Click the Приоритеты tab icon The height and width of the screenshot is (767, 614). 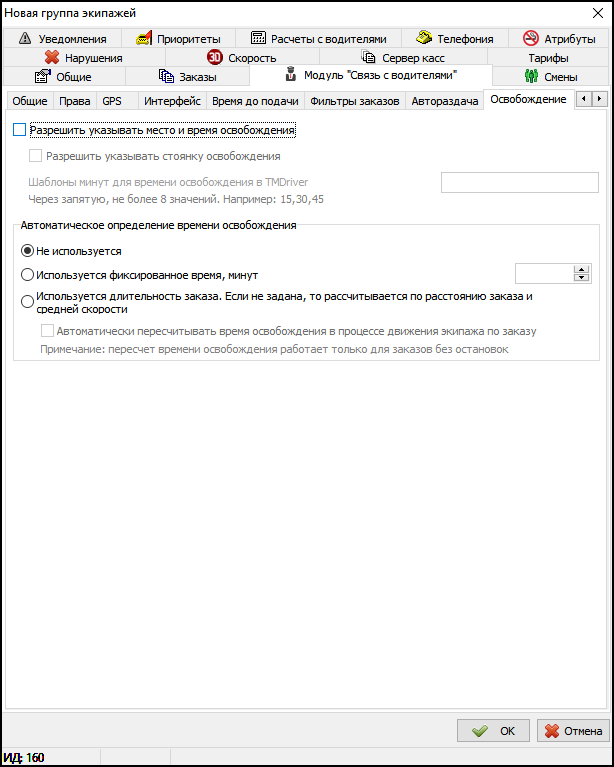[144, 39]
